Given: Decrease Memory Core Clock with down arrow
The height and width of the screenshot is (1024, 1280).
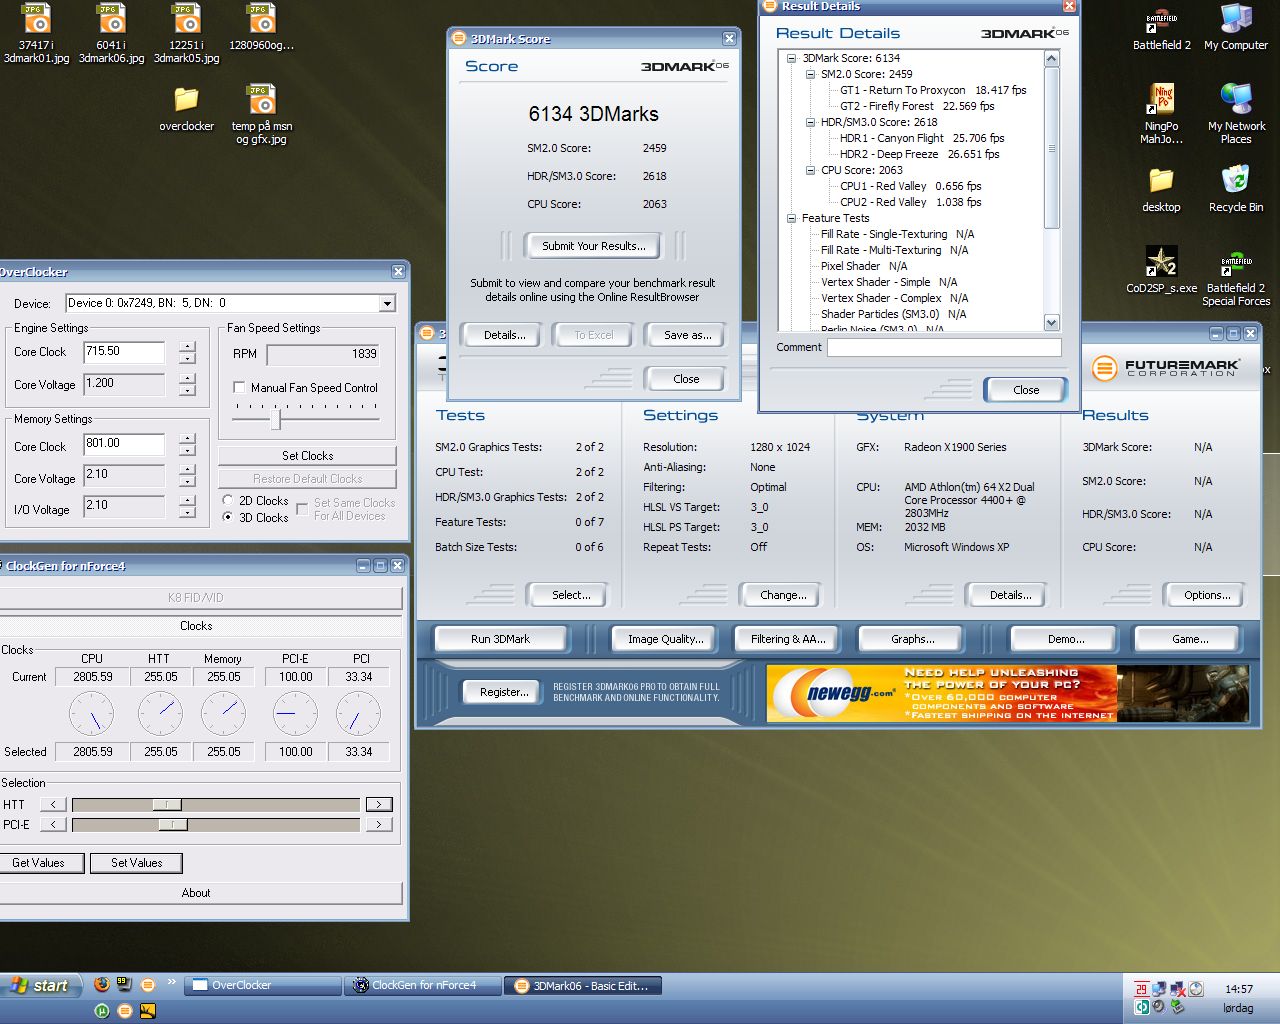Looking at the screenshot, I should click(x=187, y=451).
